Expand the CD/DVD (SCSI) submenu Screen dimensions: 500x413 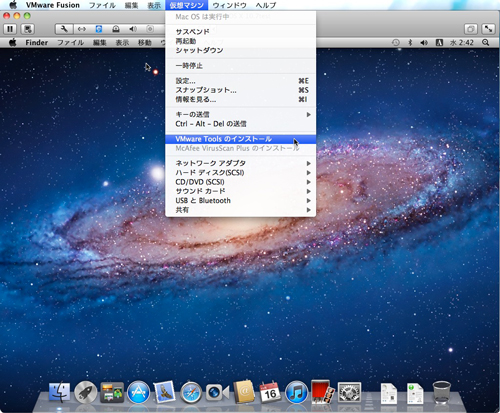(x=240, y=182)
